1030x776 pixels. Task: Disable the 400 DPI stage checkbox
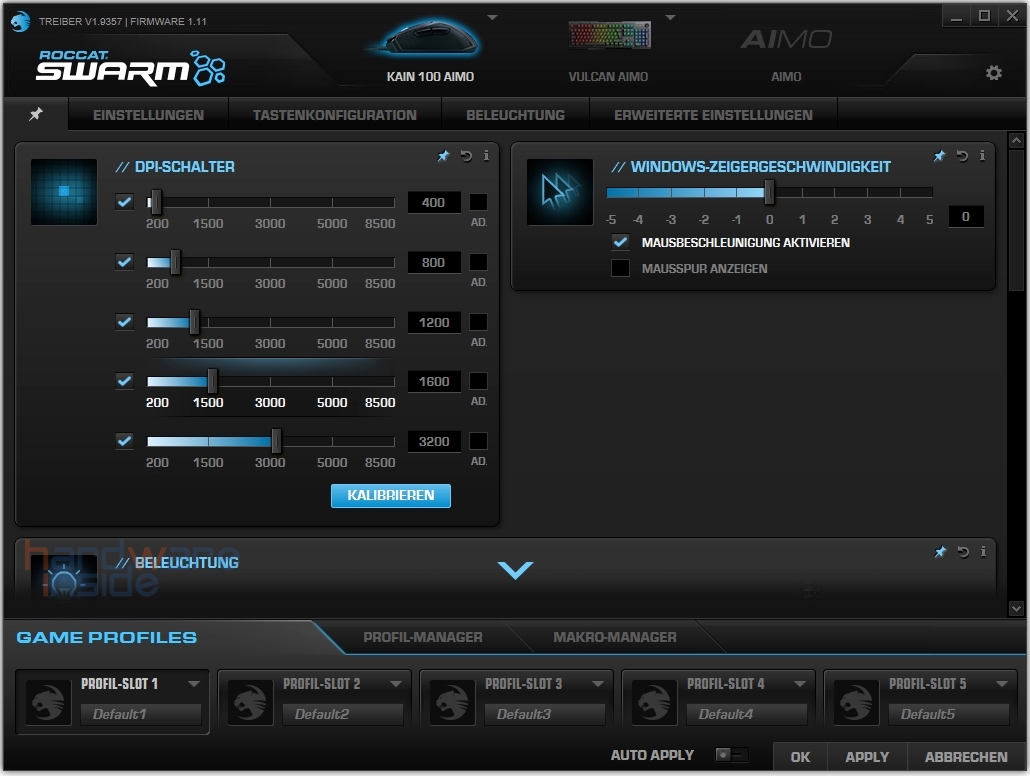pos(124,202)
